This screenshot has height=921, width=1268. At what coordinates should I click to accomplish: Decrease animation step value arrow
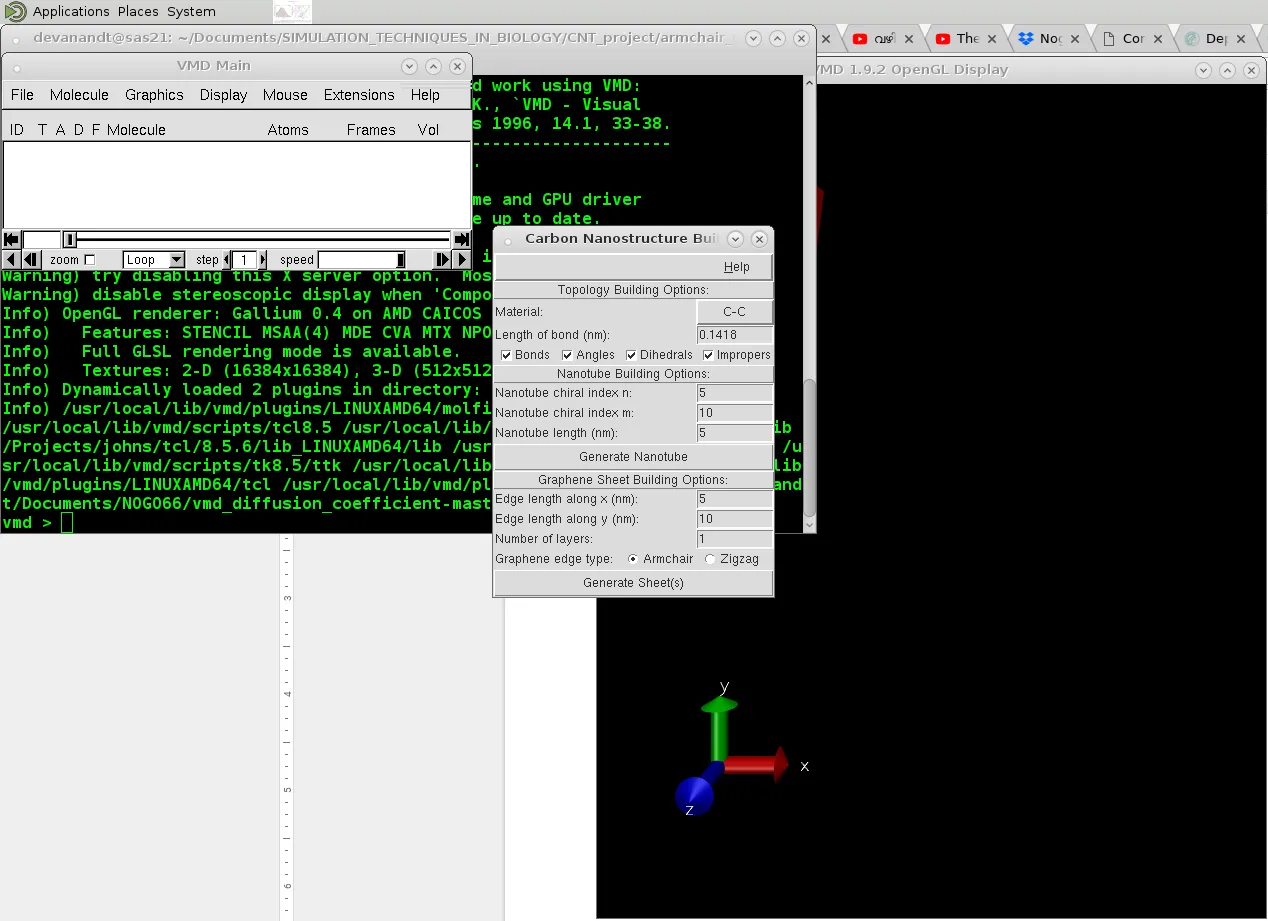tap(226, 260)
